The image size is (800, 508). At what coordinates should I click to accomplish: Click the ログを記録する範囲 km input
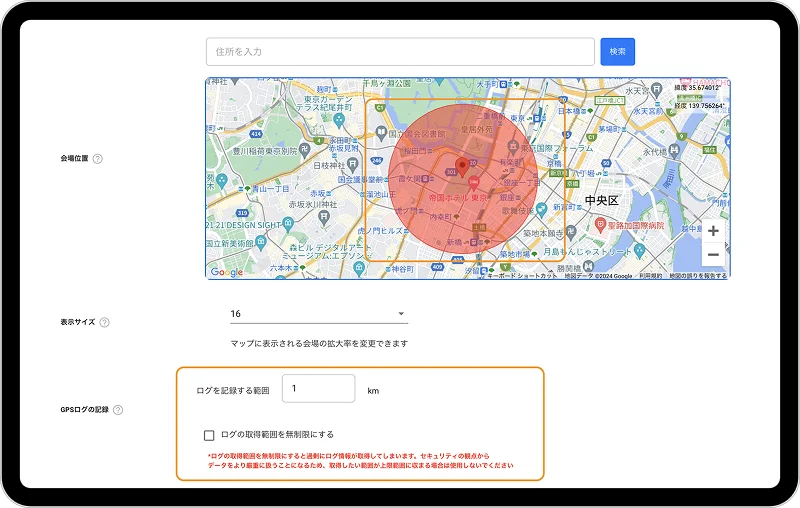point(319,389)
